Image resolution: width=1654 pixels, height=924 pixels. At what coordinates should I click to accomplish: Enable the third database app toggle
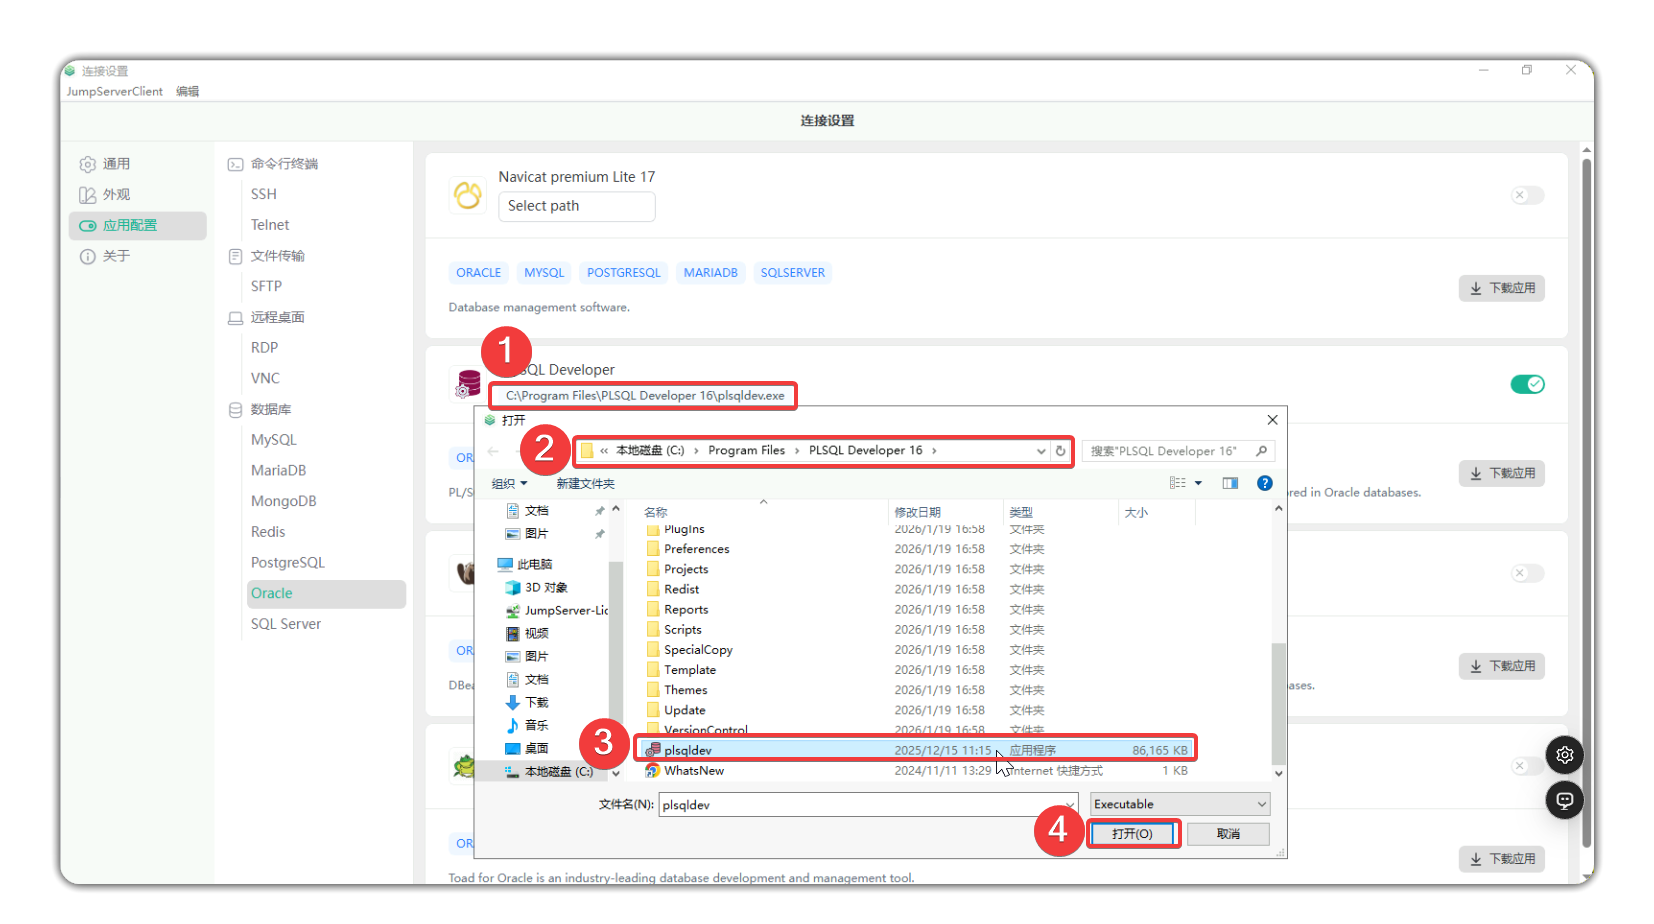[1527, 573]
